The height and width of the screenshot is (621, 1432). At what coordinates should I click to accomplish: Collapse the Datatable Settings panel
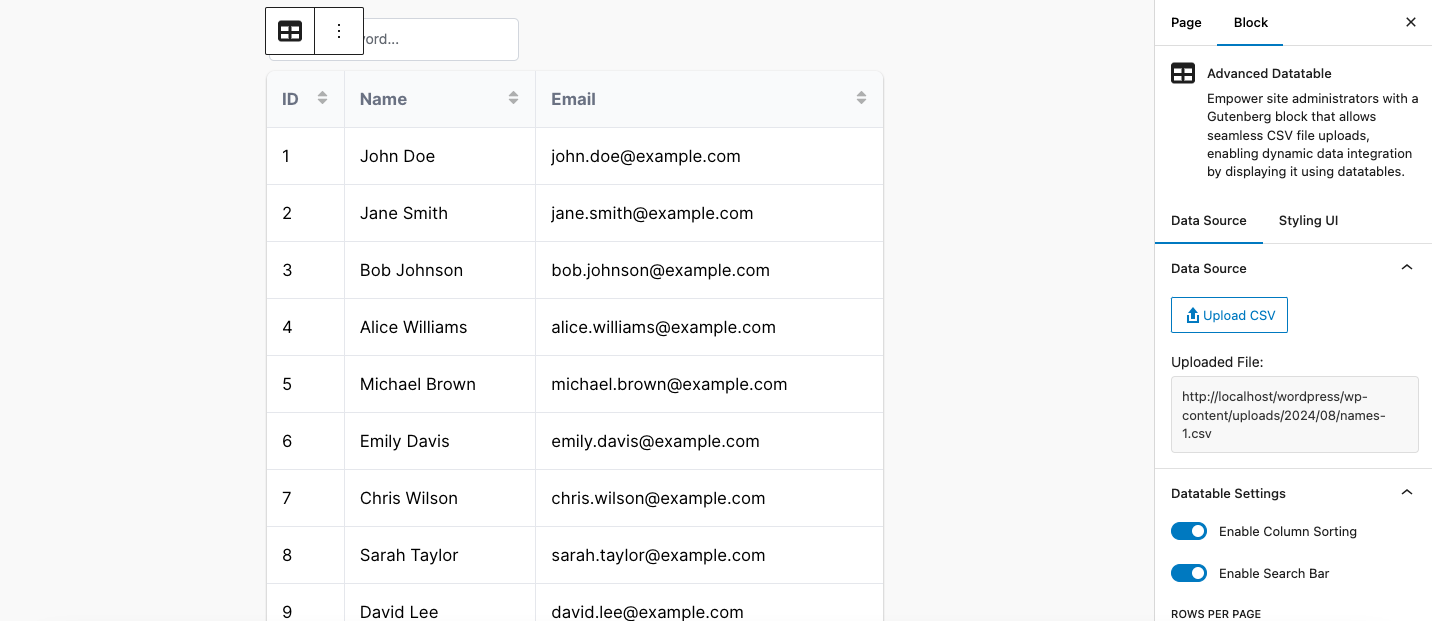(1407, 493)
